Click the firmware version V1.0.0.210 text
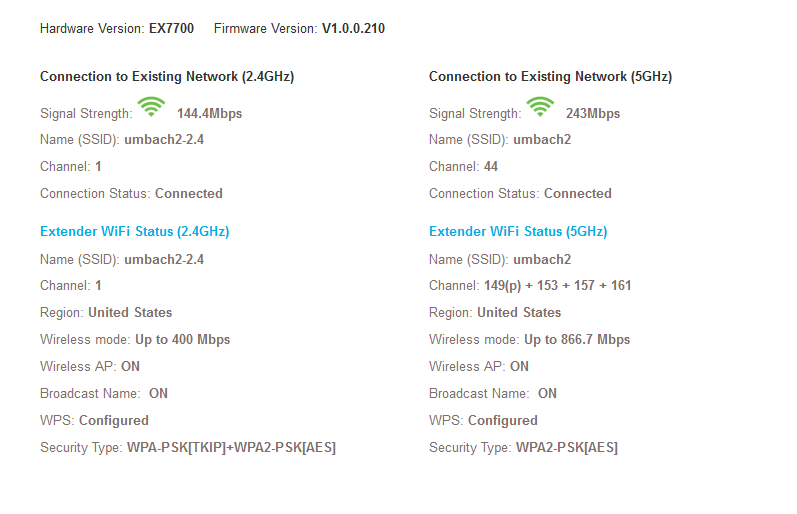The image size is (797, 514). 353,29
